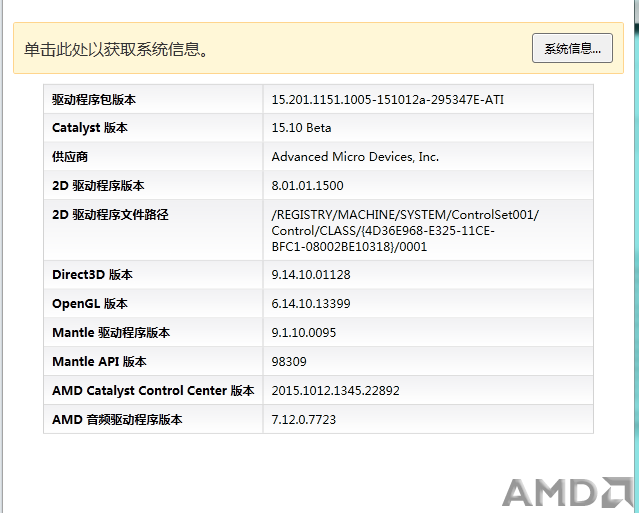This screenshot has height=513, width=639.
Task: Select the value 98309
Action: click(x=289, y=361)
